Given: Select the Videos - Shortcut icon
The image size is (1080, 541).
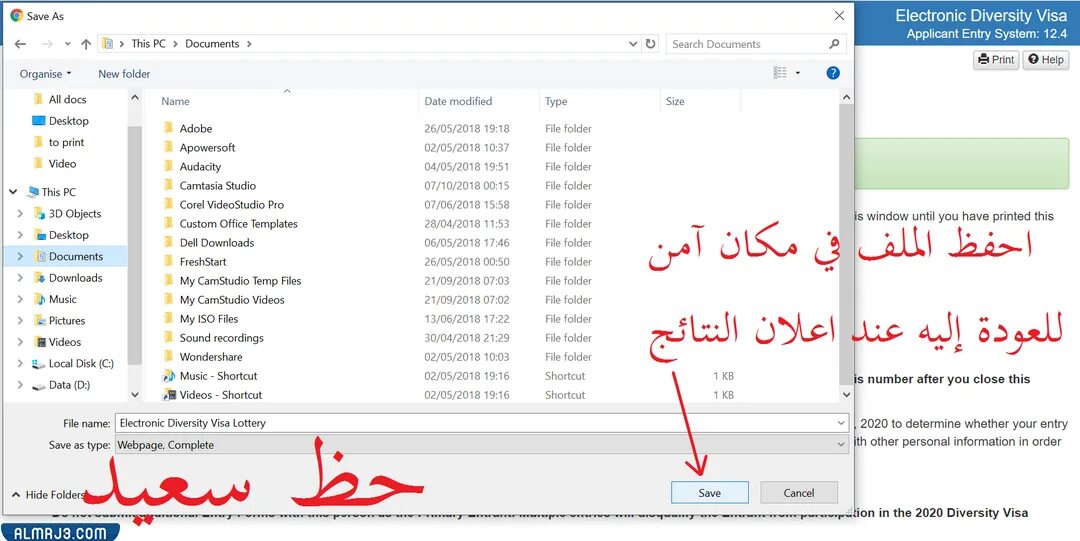Looking at the screenshot, I should pyautogui.click(x=168, y=395).
